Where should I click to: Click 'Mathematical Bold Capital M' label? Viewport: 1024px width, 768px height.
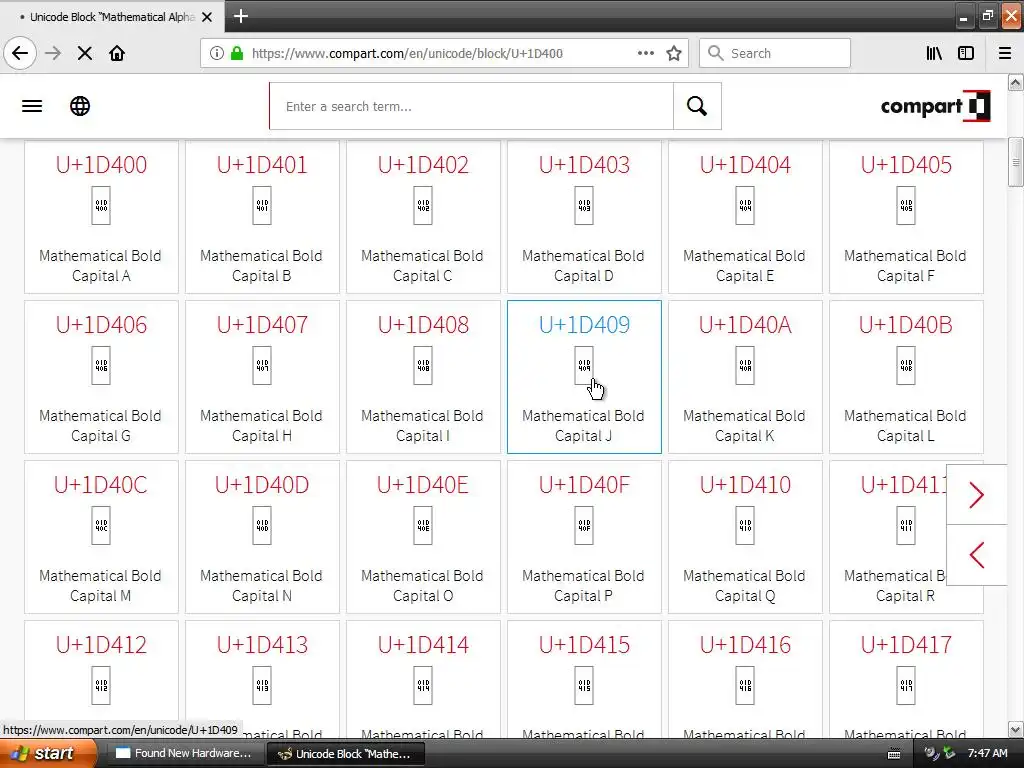[x=101, y=586]
